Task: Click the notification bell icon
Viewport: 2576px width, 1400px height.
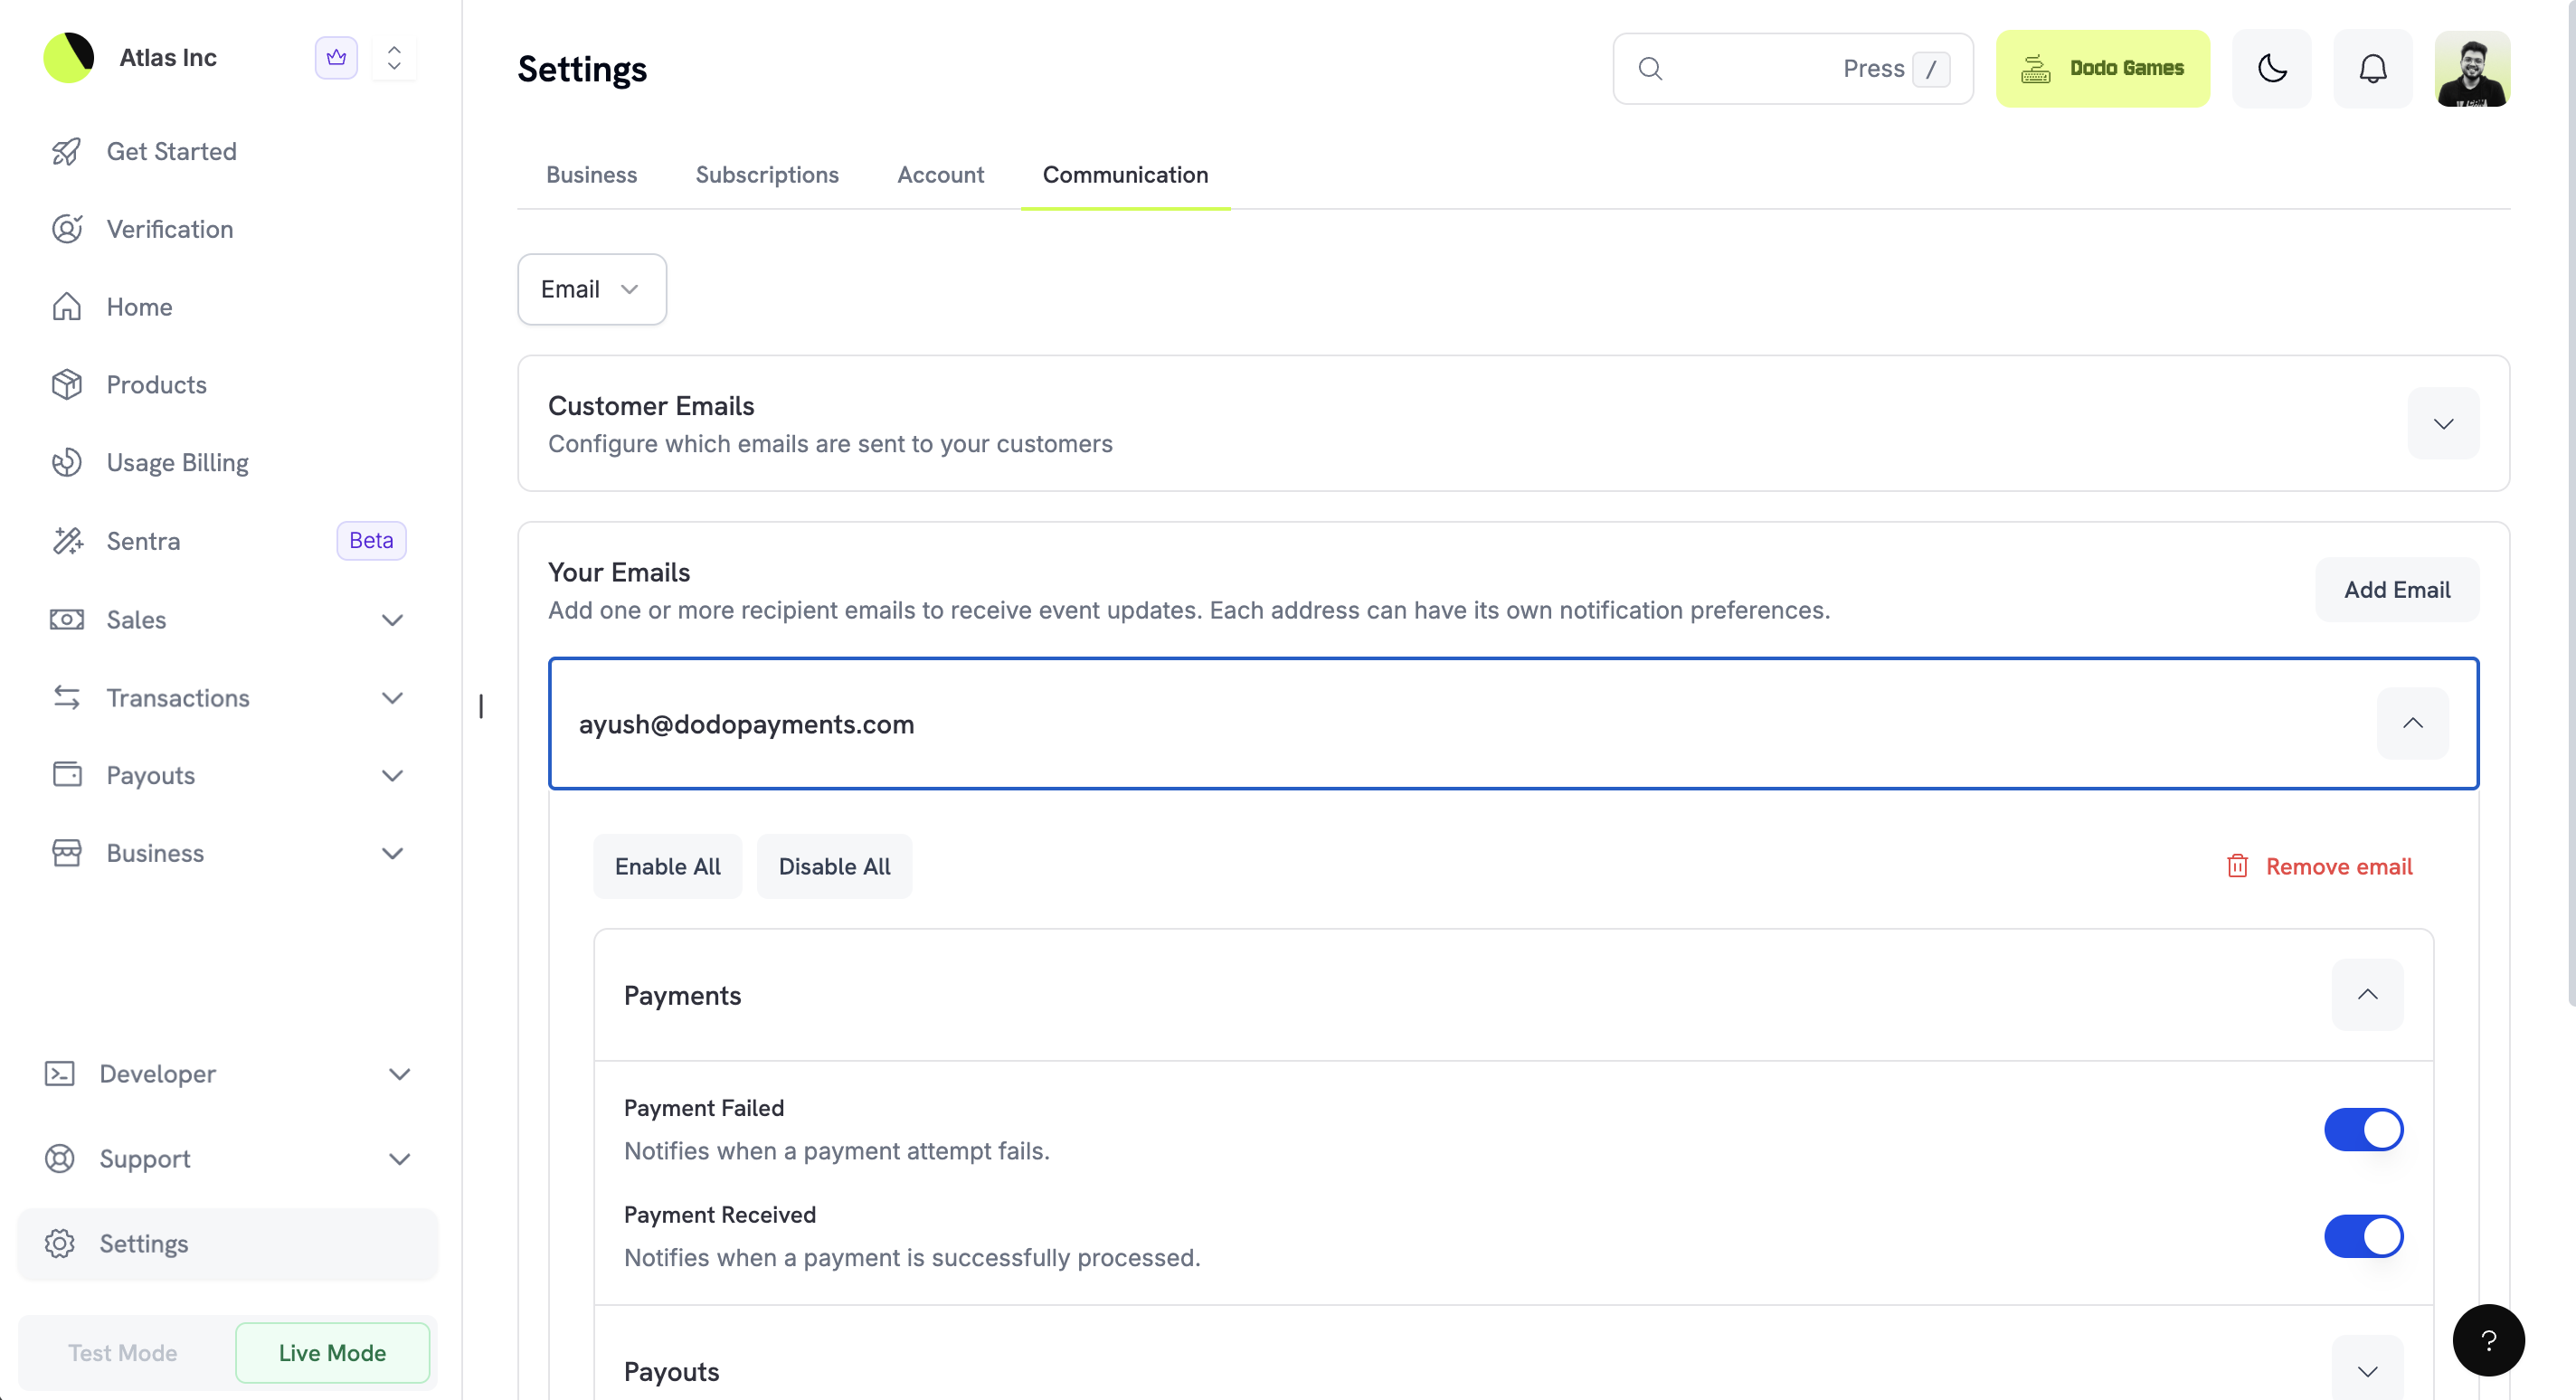Action: [x=2372, y=68]
